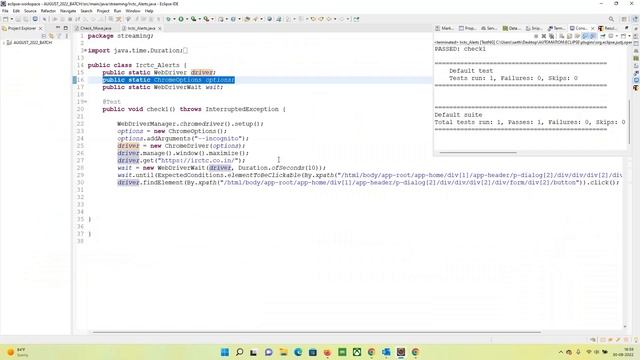Click the Pin Editor toolbar icon

[x=357, y=19]
